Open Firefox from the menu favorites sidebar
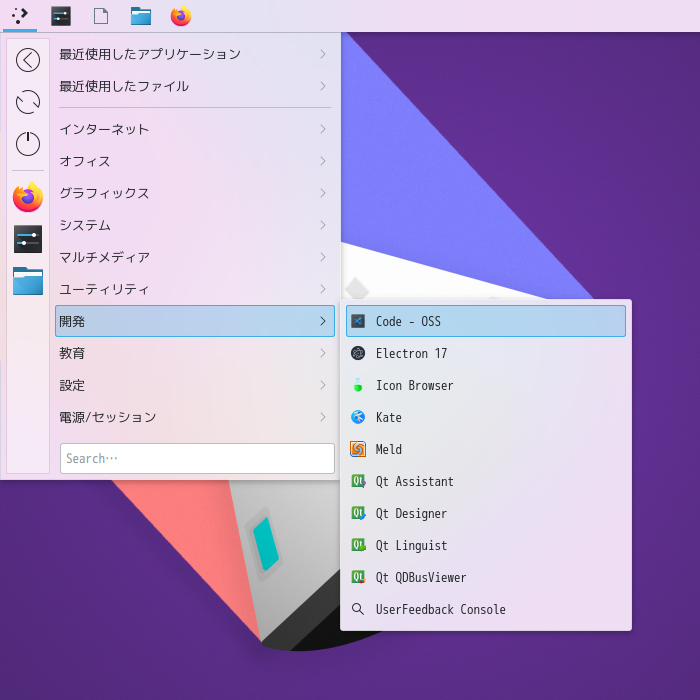The height and width of the screenshot is (700, 700). pyautogui.click(x=28, y=197)
